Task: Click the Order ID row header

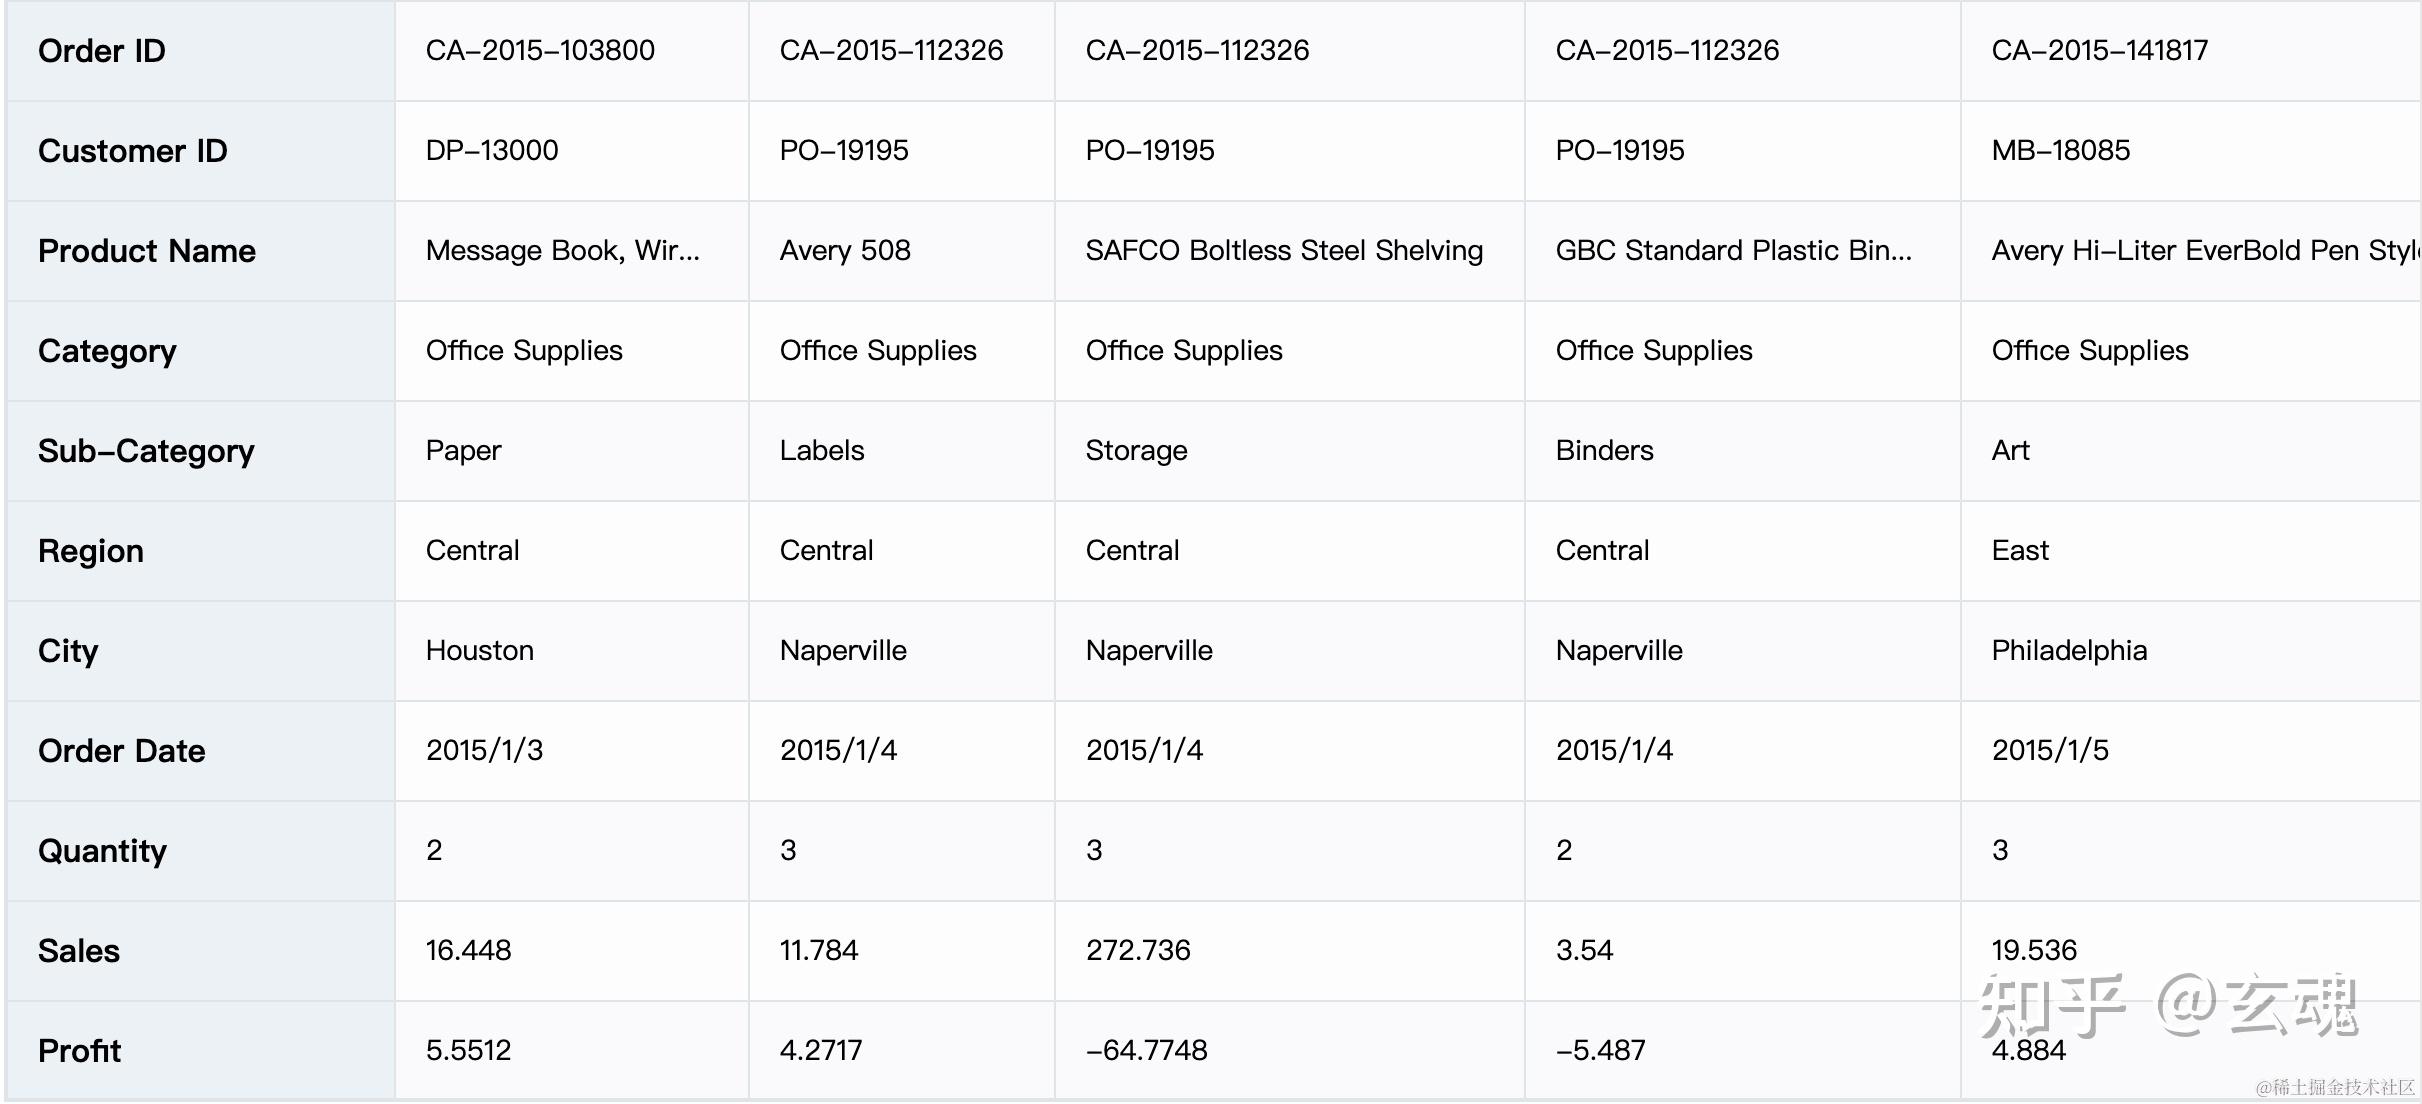Action: [x=102, y=51]
